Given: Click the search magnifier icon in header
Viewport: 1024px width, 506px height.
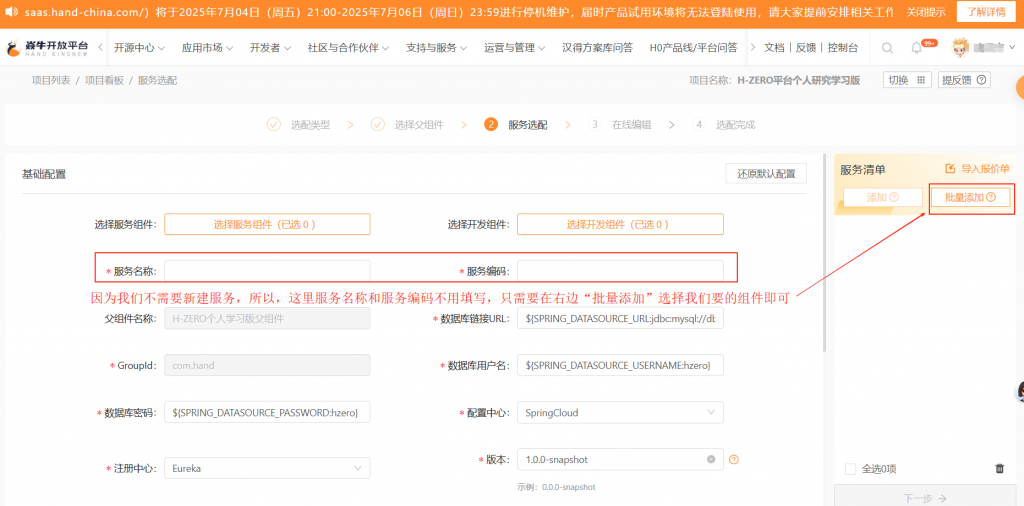Looking at the screenshot, I should (x=888, y=48).
